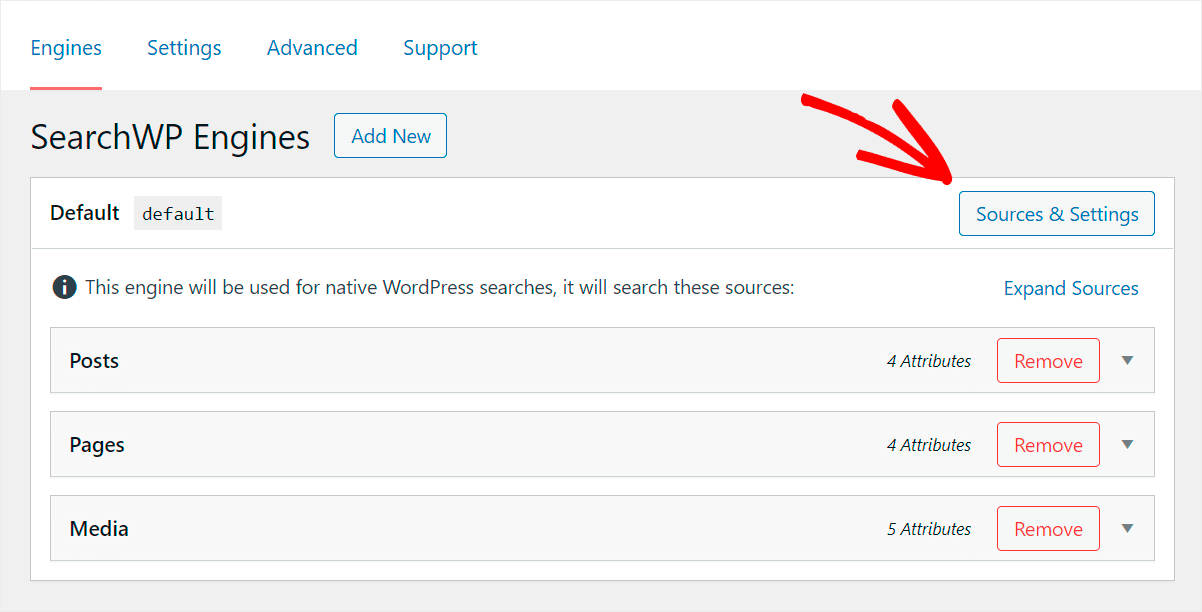Switch to the Settings tab
Image resolution: width=1202 pixels, height=612 pixels.
184,48
